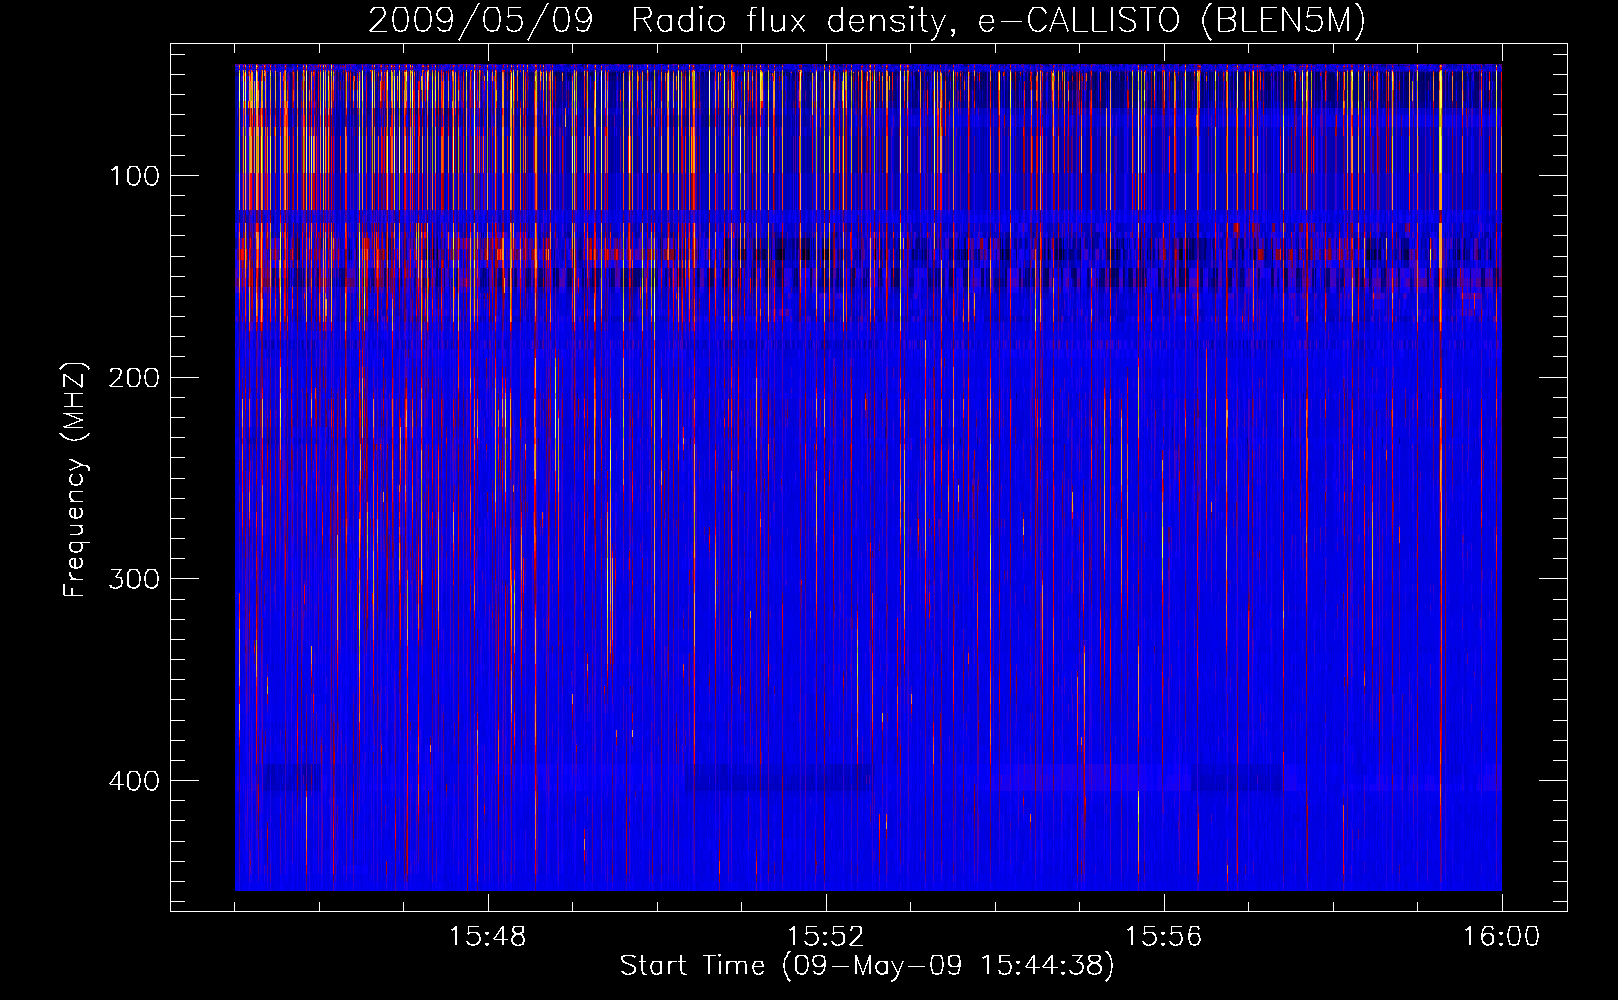Viewport: 1618px width, 1000px height.
Task: Click the '100' frequency tick label
Action: [134, 177]
